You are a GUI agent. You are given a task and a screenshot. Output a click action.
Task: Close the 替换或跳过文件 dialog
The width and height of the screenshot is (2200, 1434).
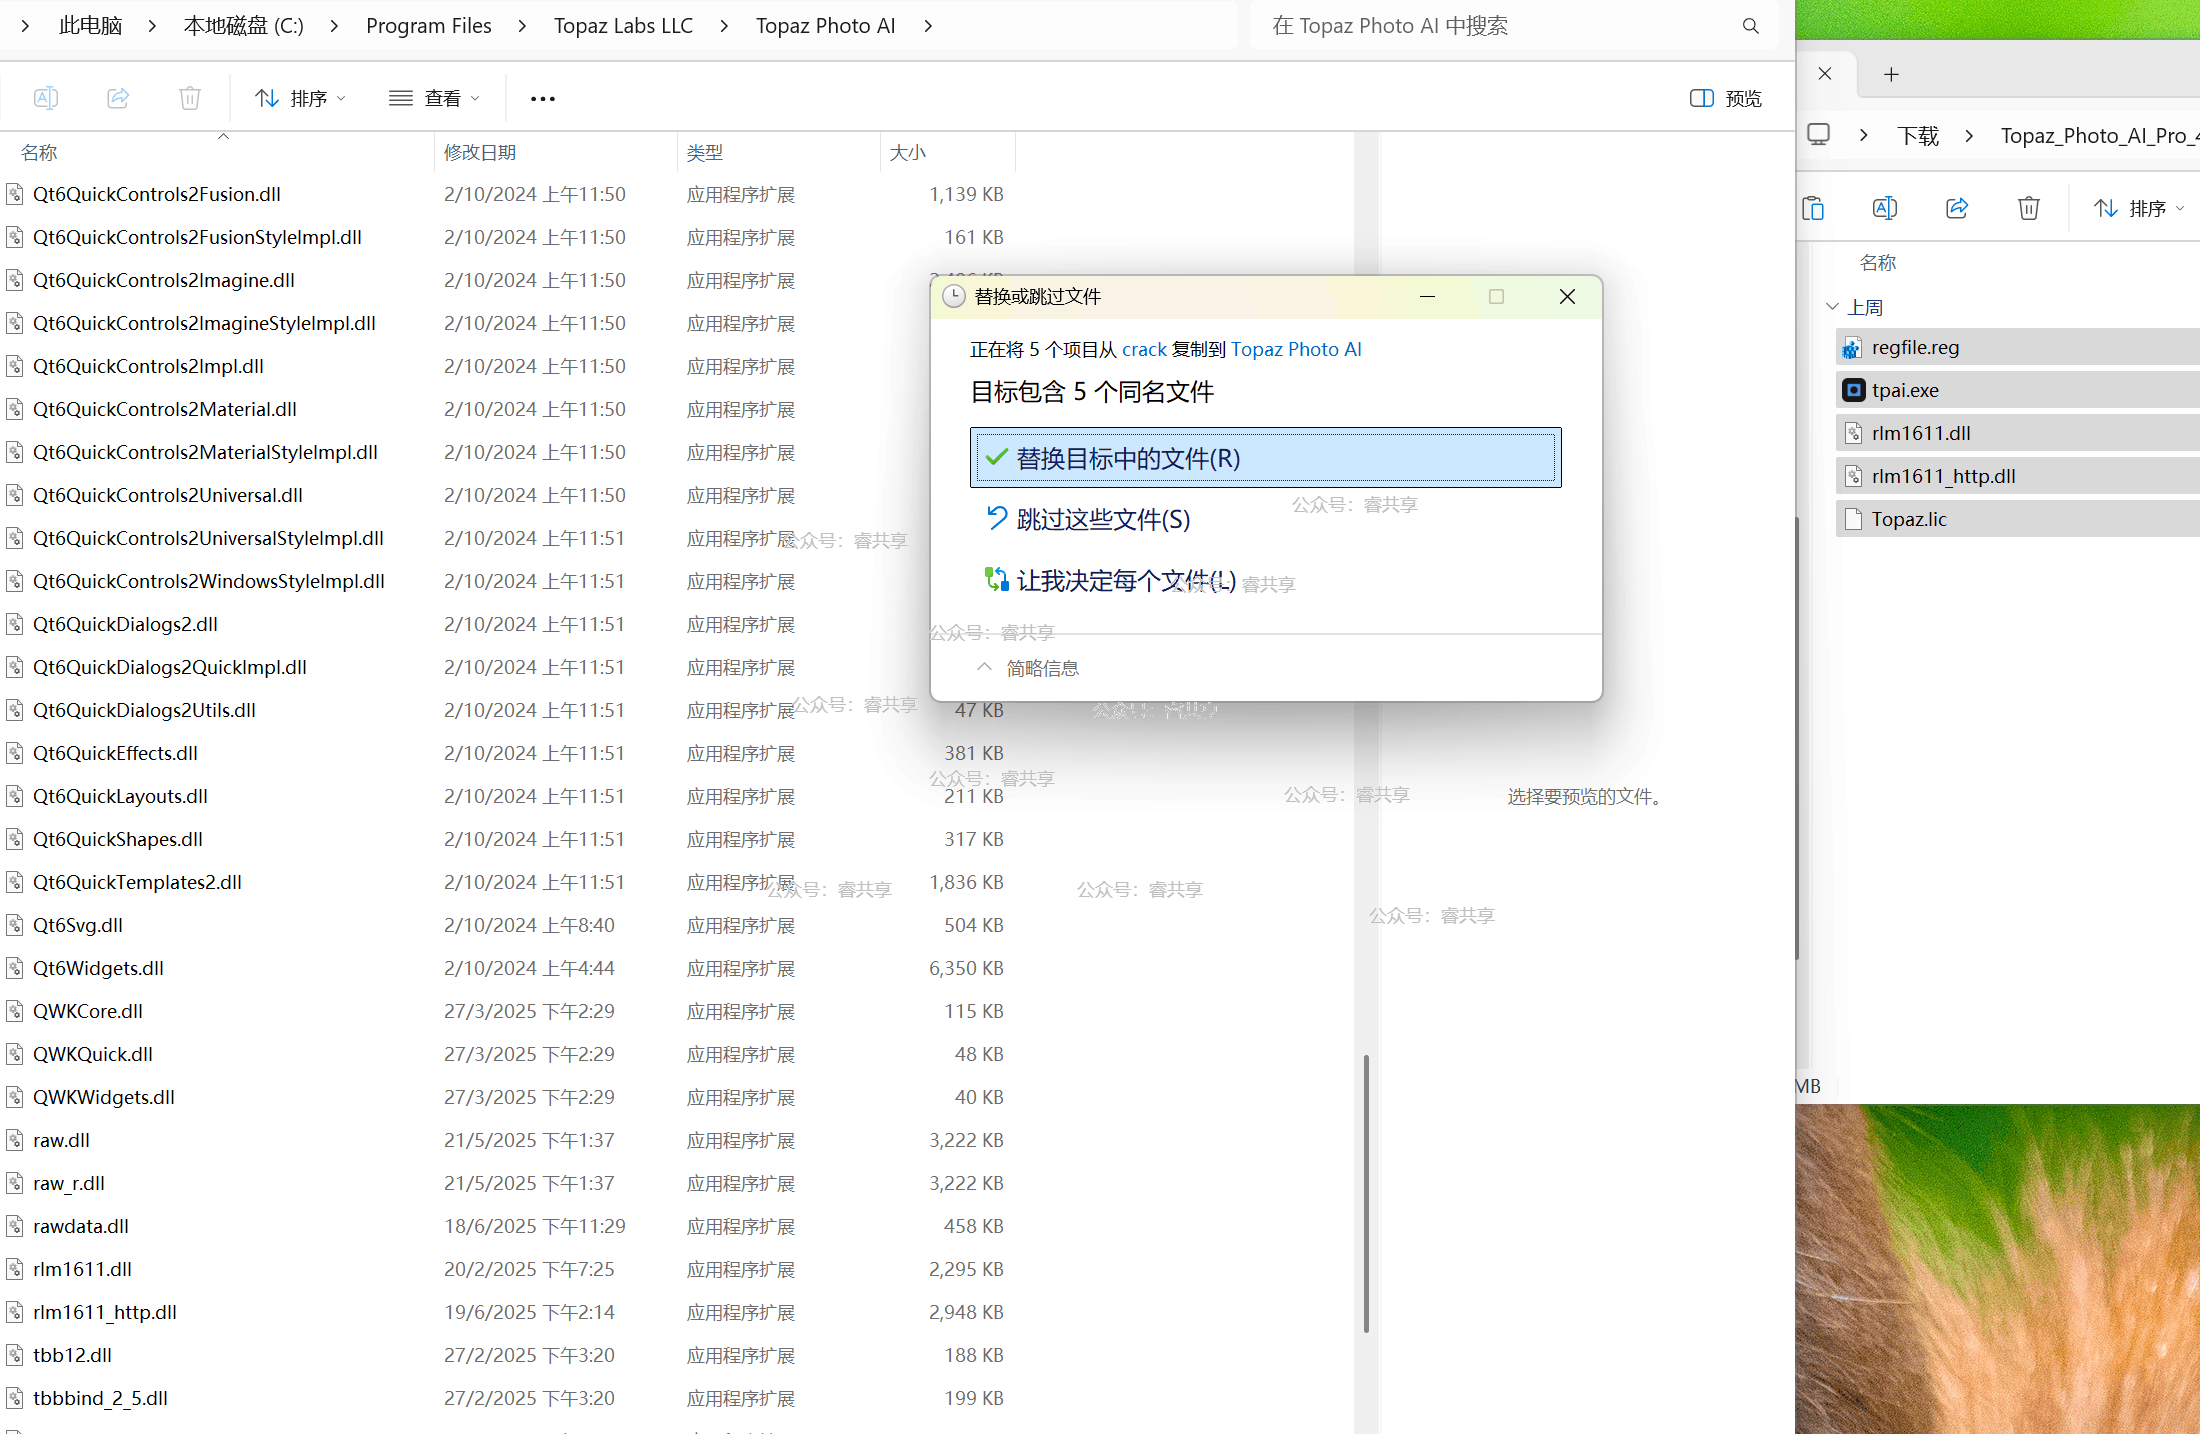click(x=1567, y=296)
